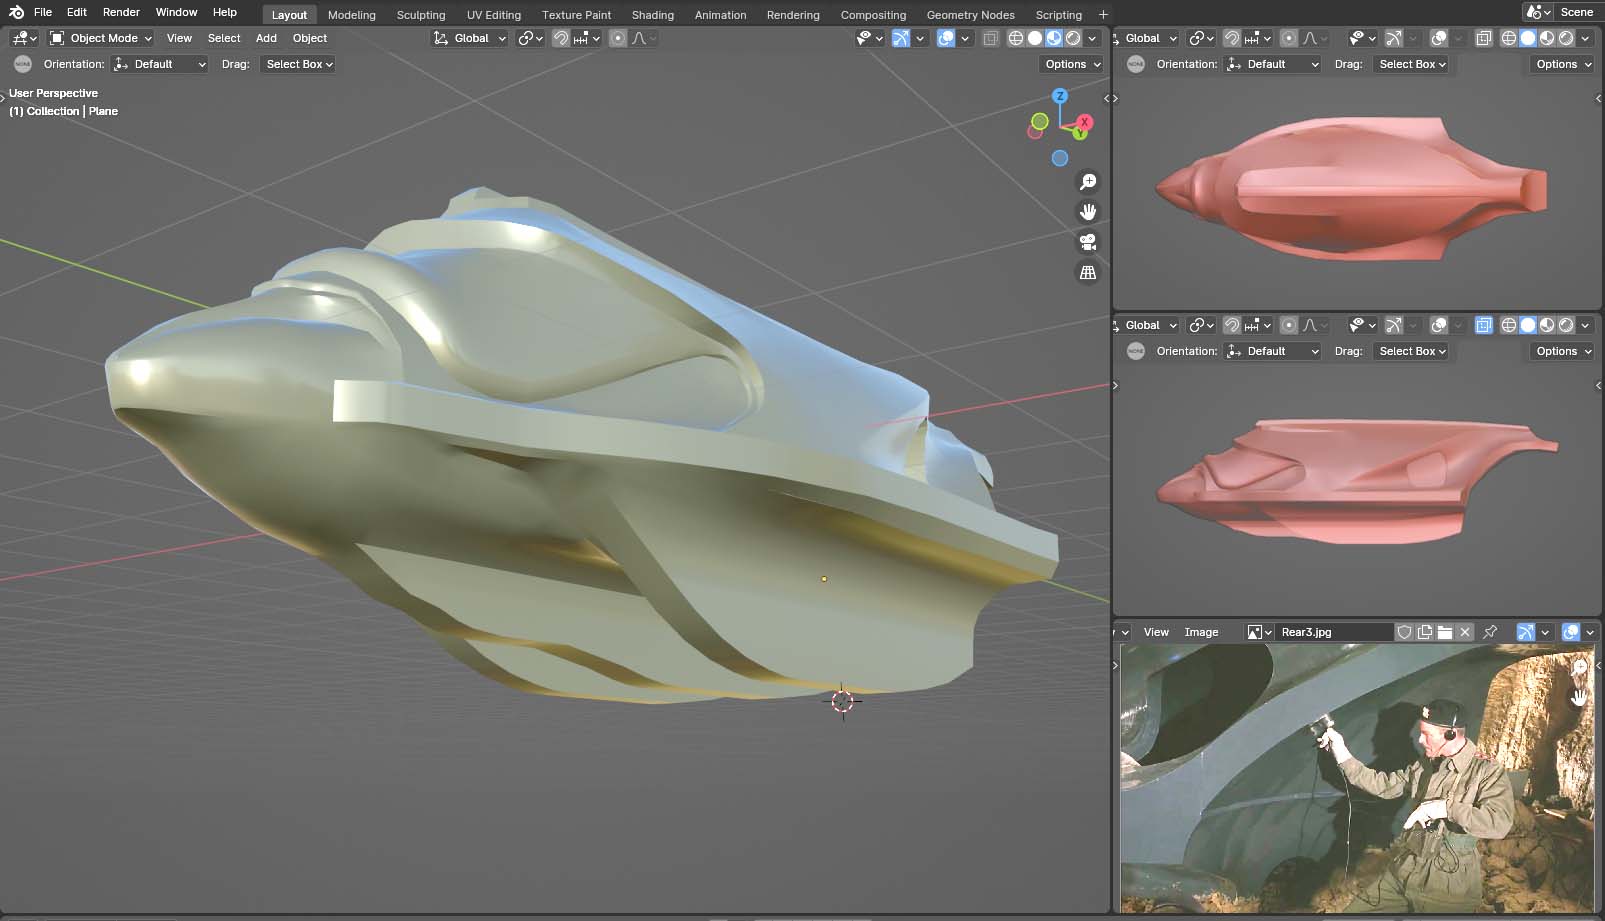Toggle overlays in the main viewport

[x=946, y=38]
